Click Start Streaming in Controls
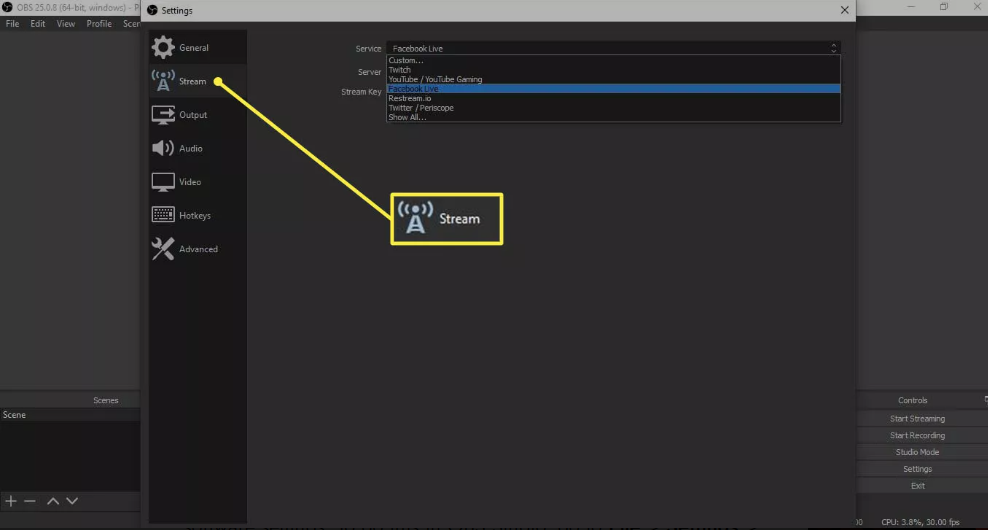Viewport: 988px width, 530px height. tap(917, 418)
